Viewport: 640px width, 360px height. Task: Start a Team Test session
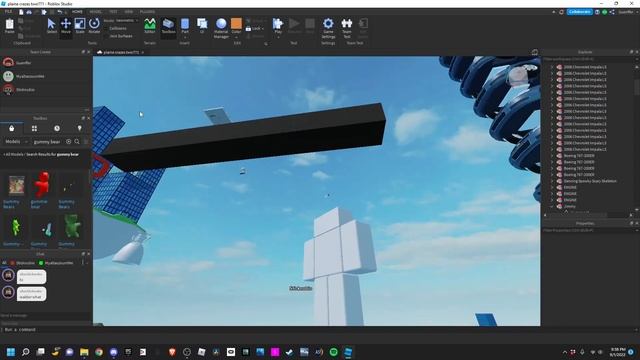347,28
